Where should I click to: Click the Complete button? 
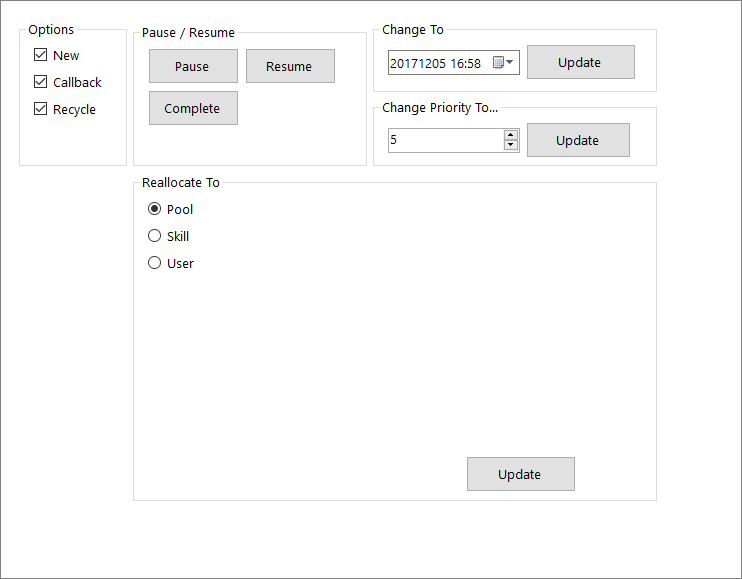[193, 108]
